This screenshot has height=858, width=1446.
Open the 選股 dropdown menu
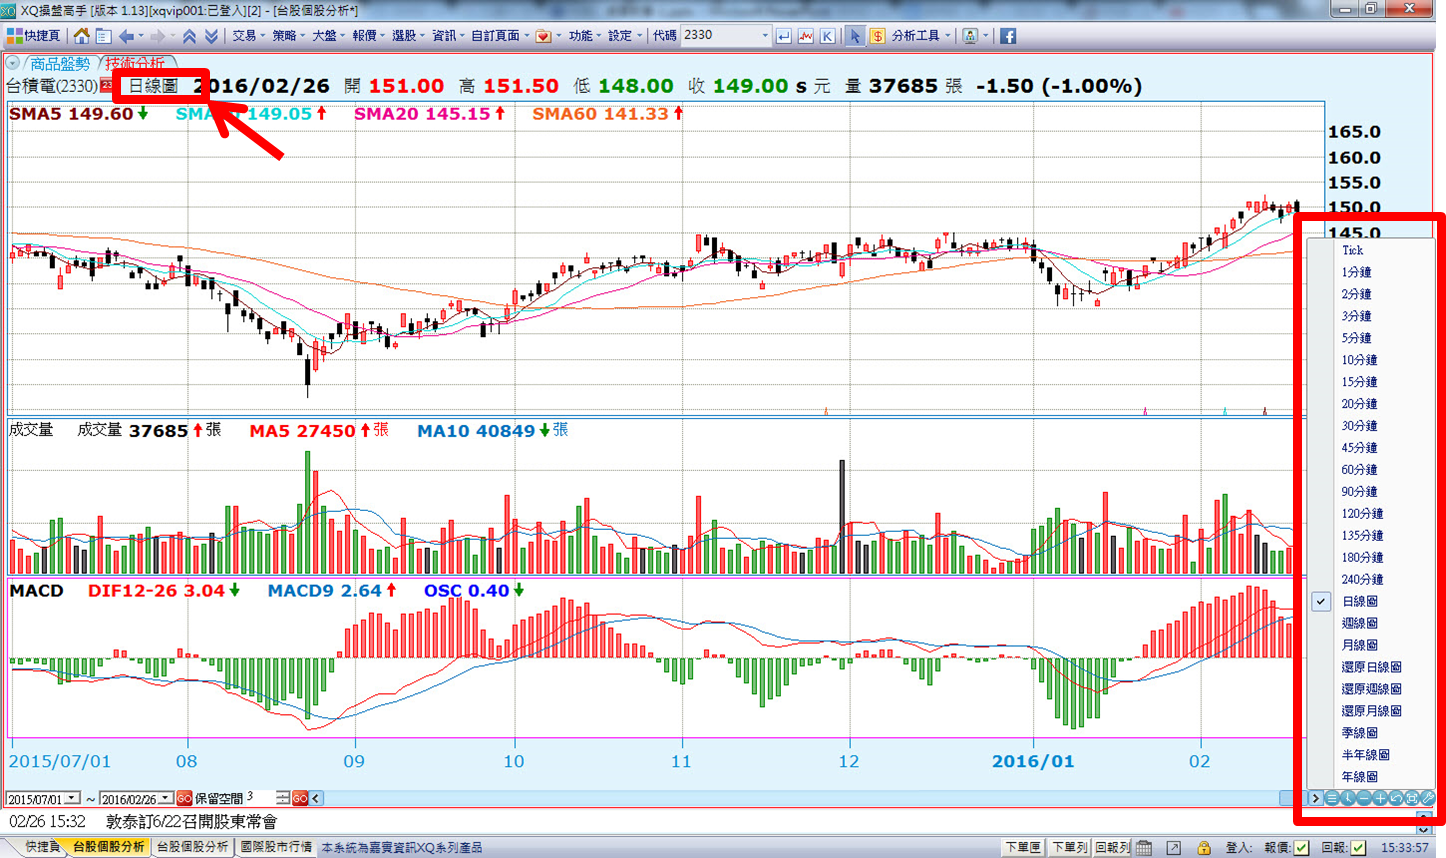click(408, 36)
